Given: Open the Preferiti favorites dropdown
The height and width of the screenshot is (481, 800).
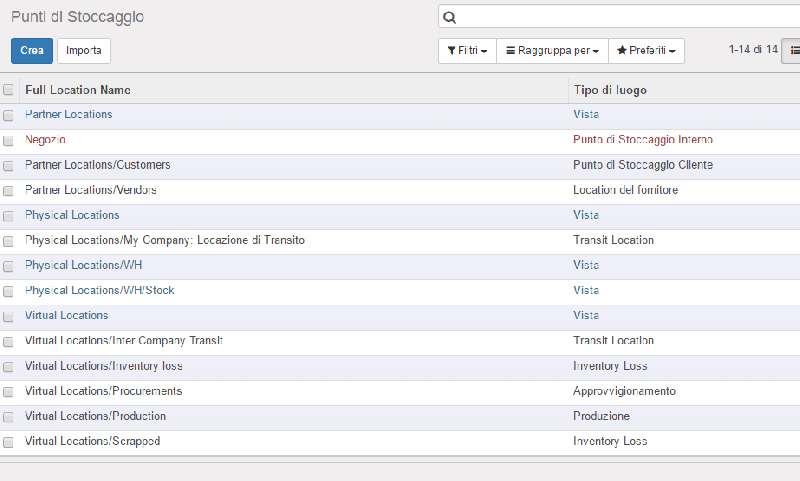Looking at the screenshot, I should point(646,50).
